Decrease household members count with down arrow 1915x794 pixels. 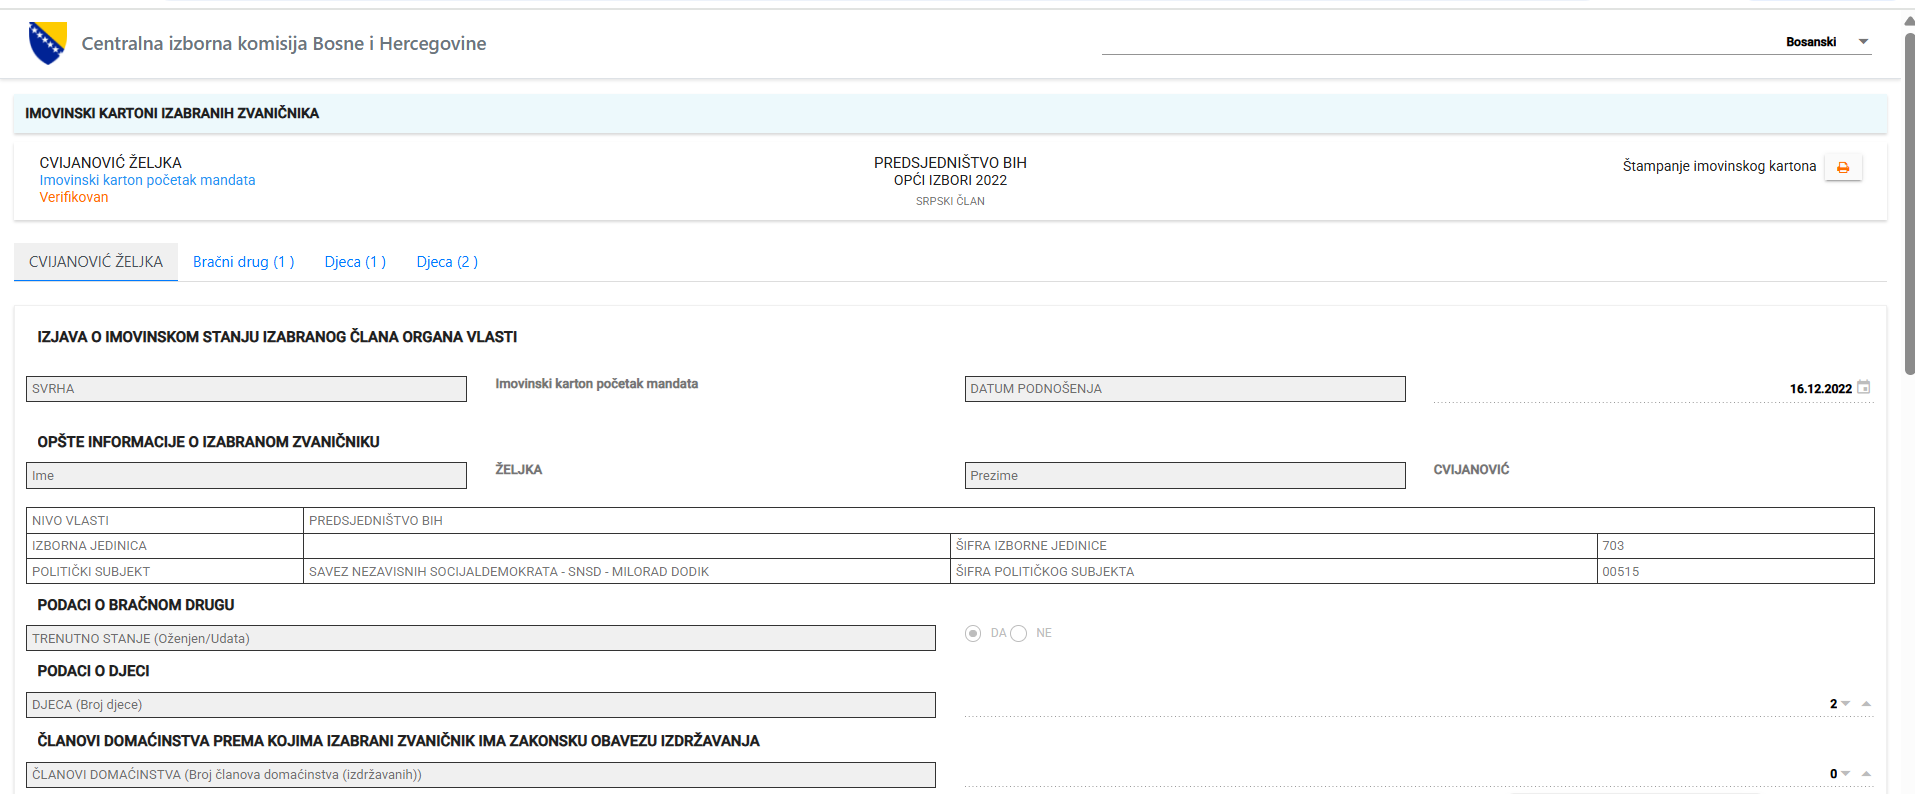point(1846,774)
